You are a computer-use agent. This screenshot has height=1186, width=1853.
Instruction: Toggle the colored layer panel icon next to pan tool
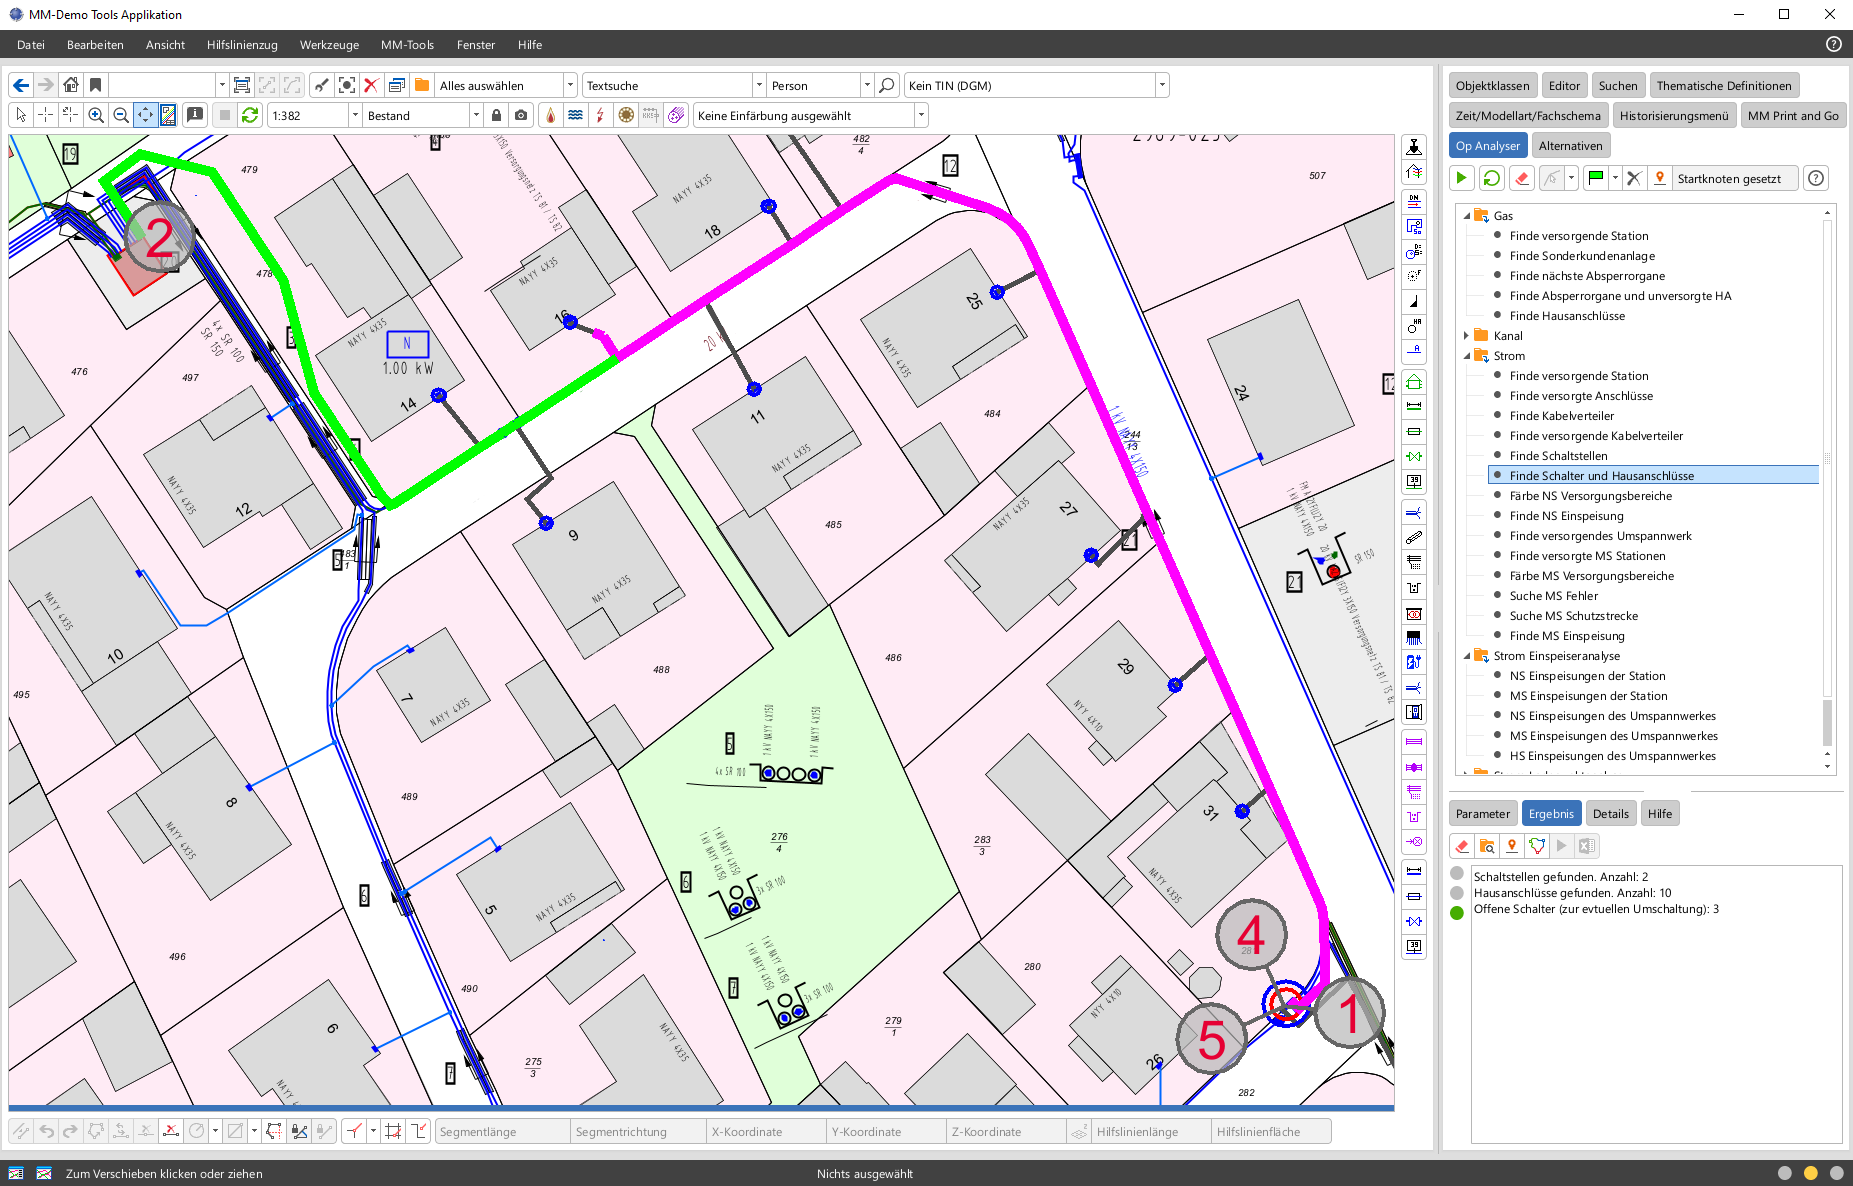pos(168,115)
